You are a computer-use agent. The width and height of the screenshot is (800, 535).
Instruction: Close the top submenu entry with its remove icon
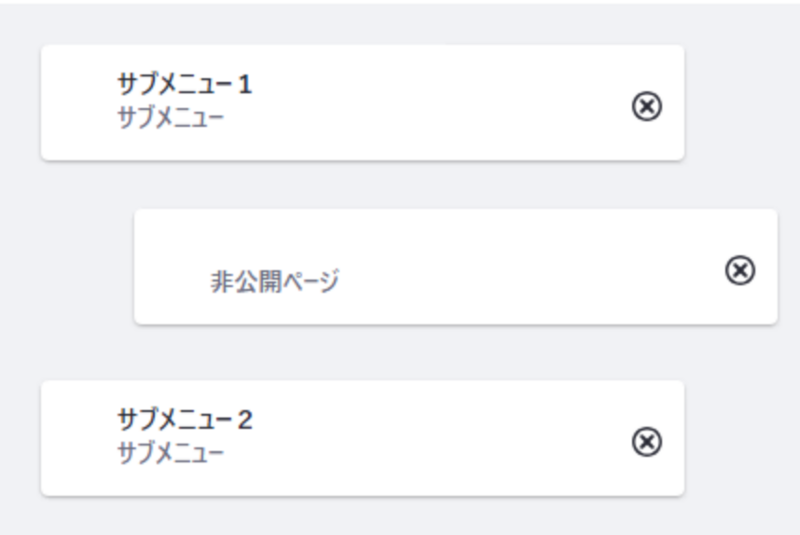(647, 105)
